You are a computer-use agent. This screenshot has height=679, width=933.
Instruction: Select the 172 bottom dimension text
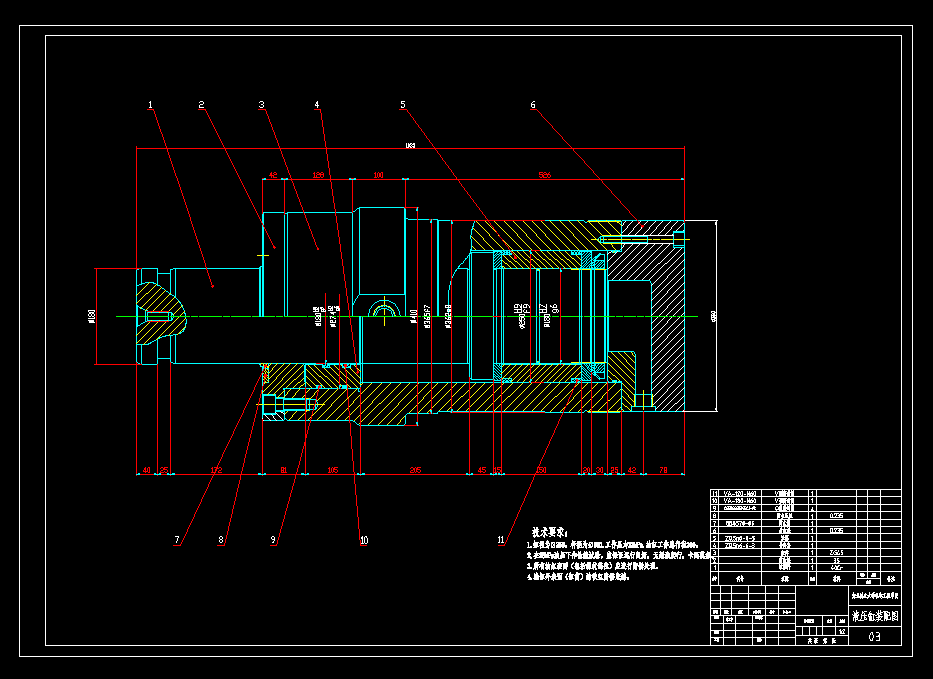pyautogui.click(x=216, y=470)
